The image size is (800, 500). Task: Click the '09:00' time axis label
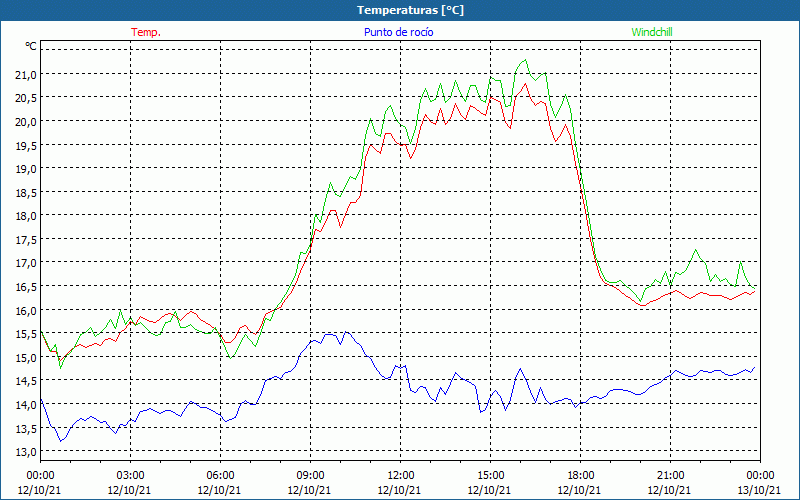(310, 476)
